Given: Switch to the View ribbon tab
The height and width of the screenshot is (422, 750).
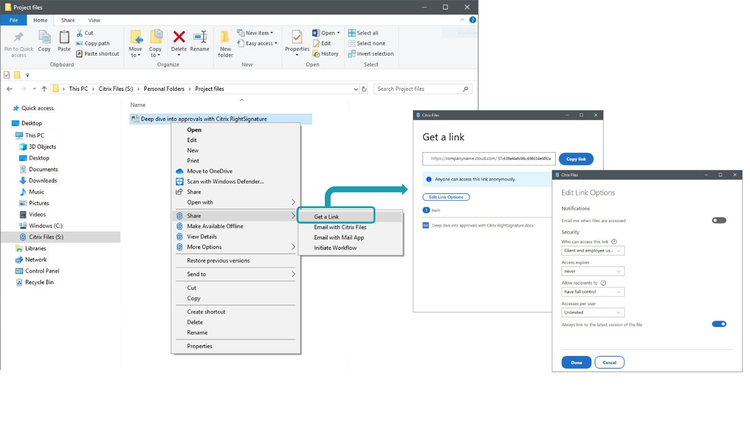Looking at the screenshot, I should click(94, 20).
